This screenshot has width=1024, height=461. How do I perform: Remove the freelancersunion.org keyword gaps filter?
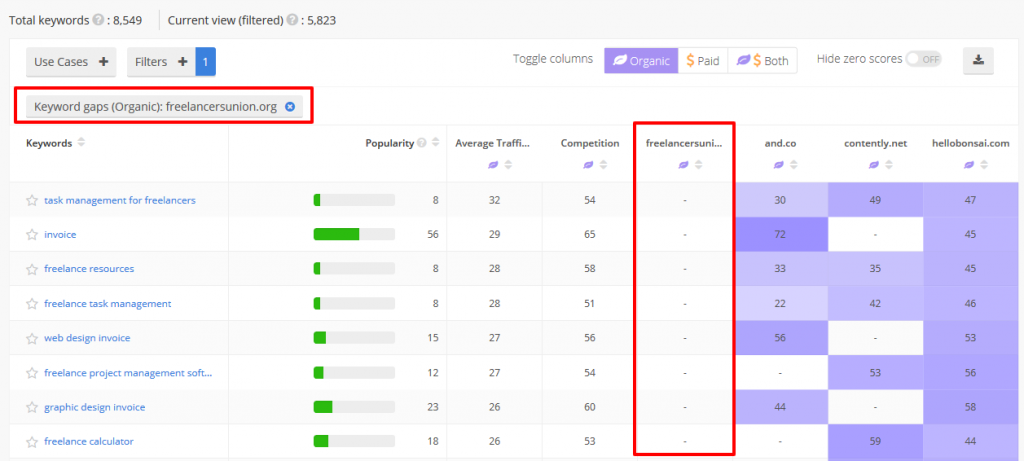290,106
